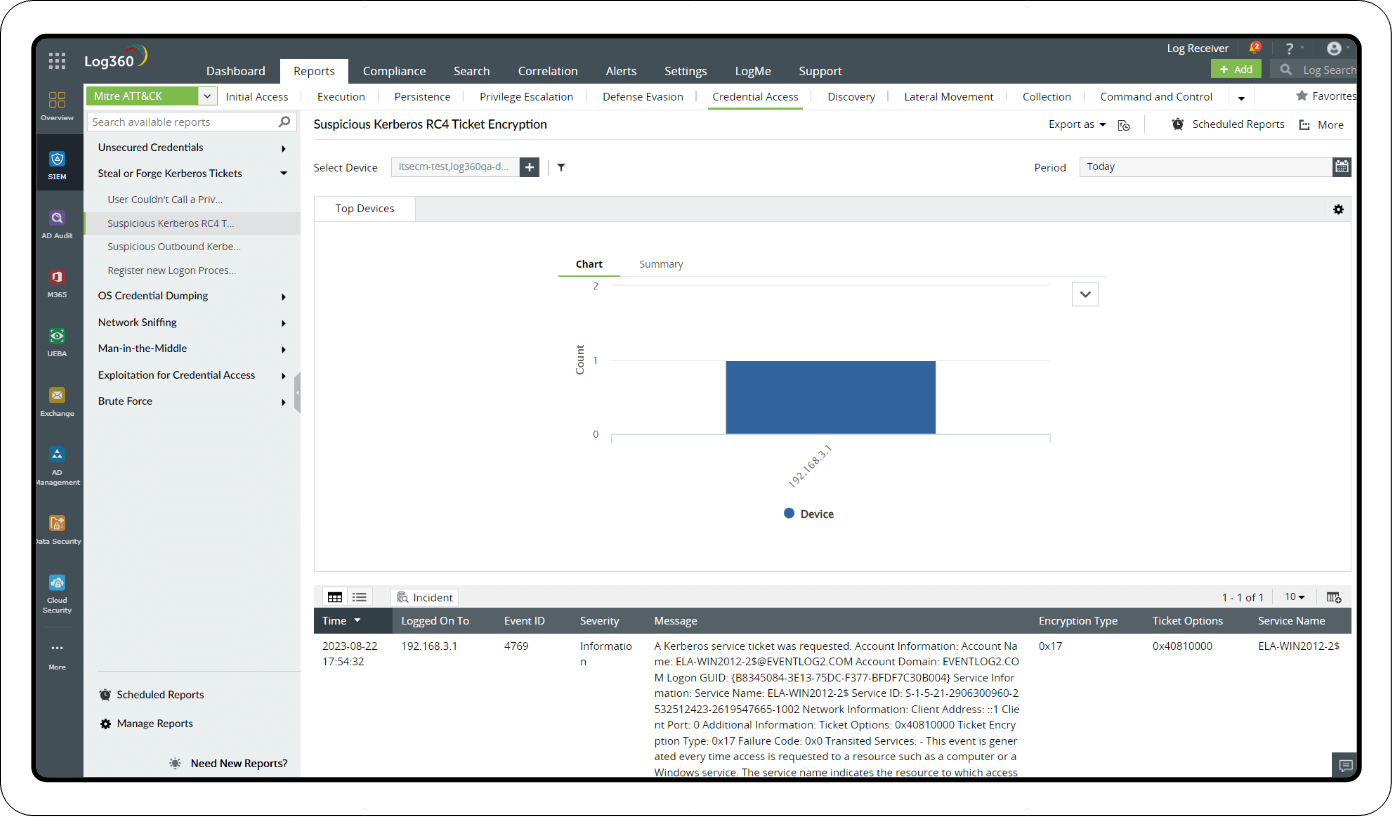Open the user account profile menu
The width and height of the screenshot is (1392, 817).
click(1334, 48)
